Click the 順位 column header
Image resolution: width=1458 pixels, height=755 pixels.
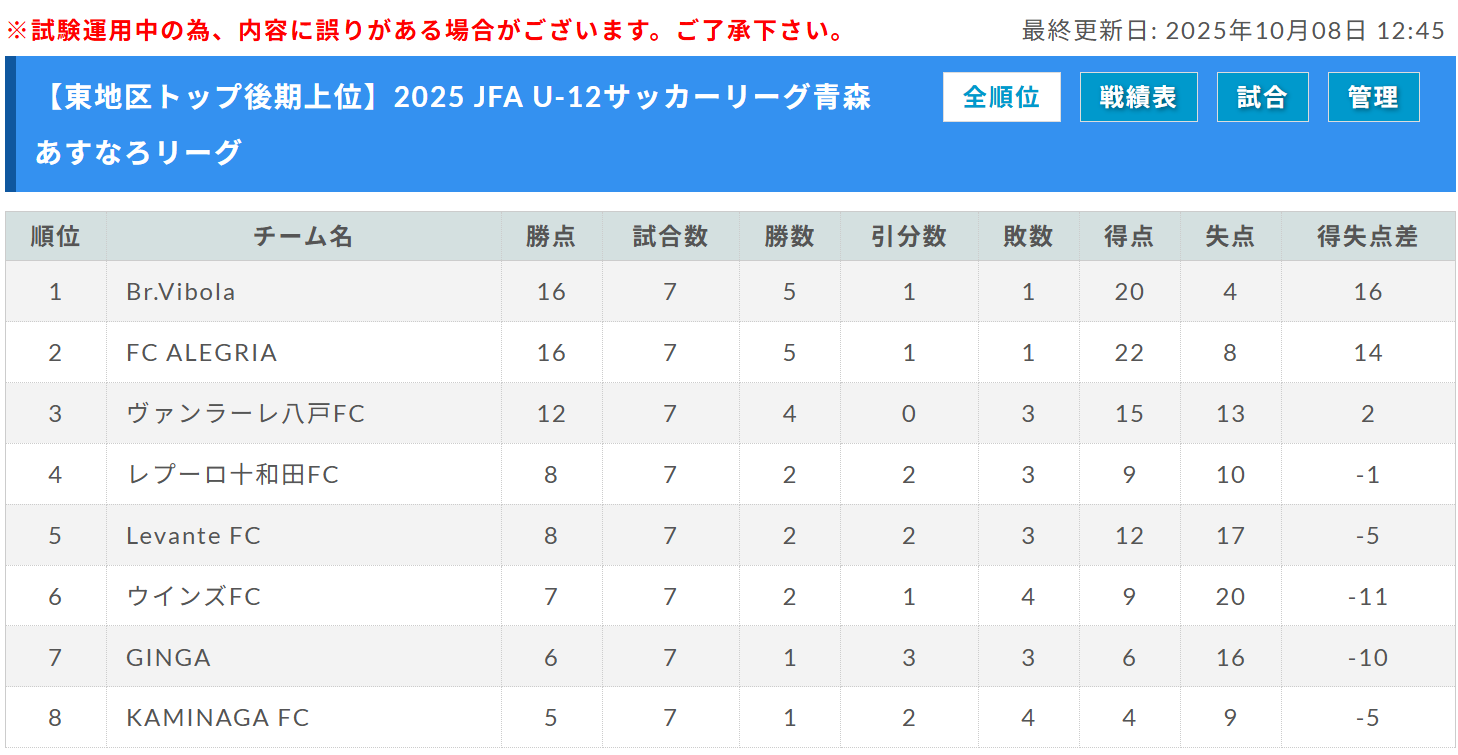tap(55, 237)
